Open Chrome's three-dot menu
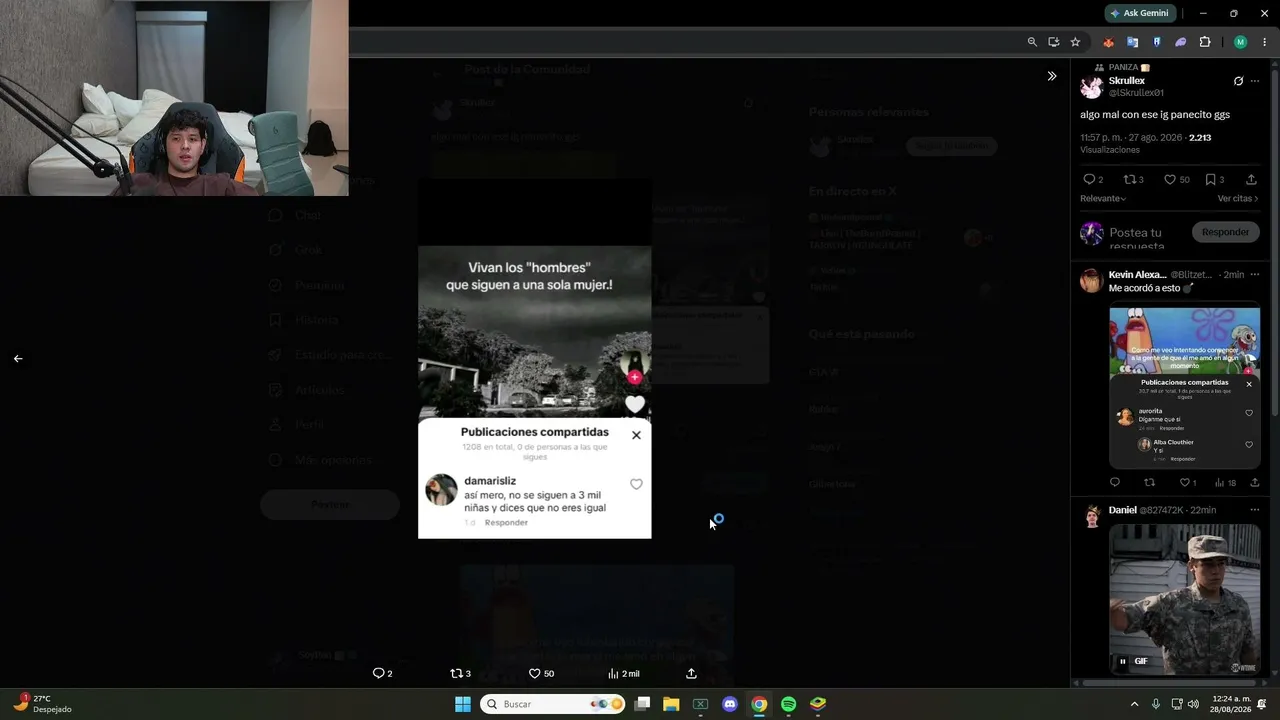This screenshot has width=1280, height=720. coord(1264,42)
